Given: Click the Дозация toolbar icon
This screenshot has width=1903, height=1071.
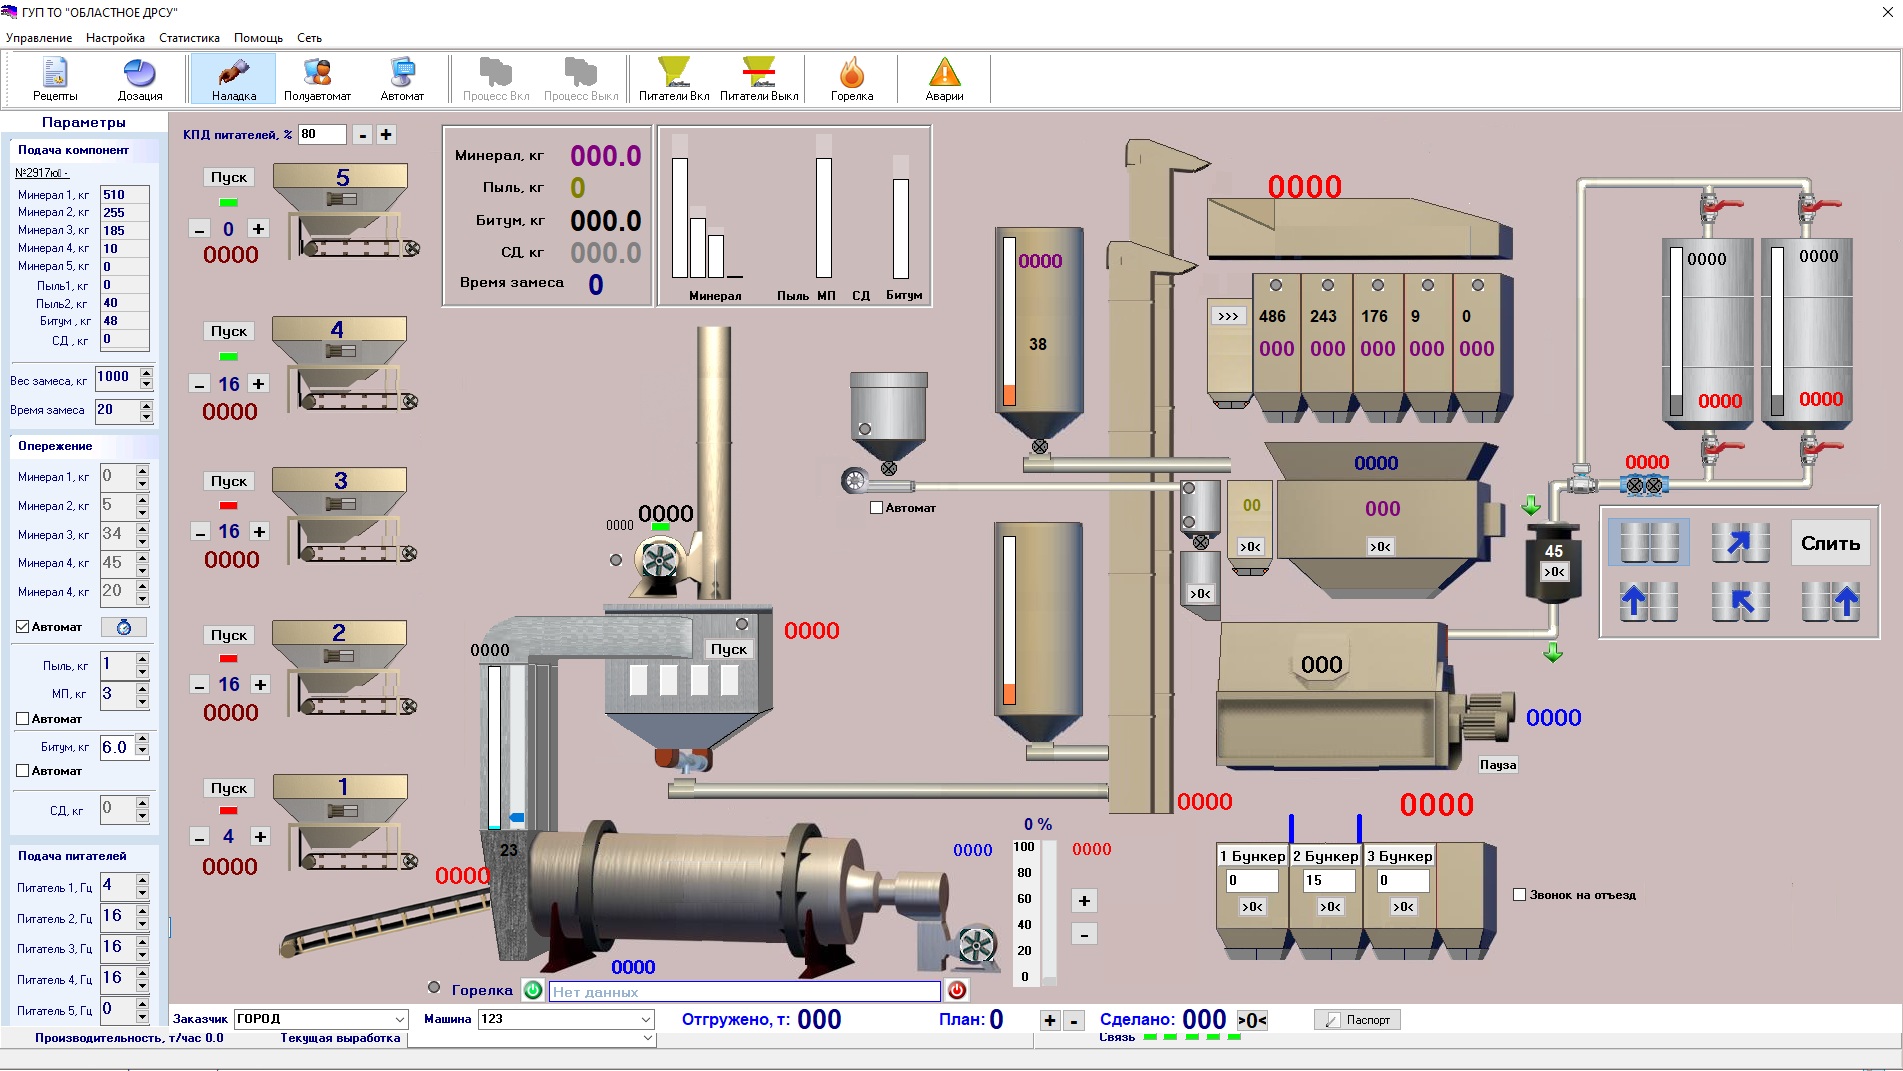Looking at the screenshot, I should [x=140, y=79].
